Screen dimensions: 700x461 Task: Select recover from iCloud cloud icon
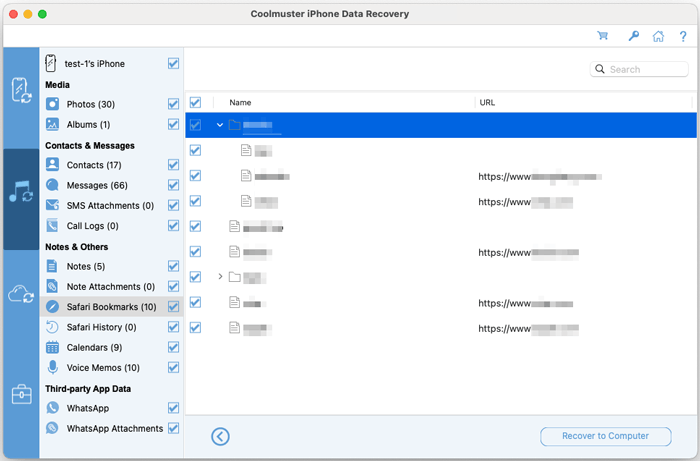(x=21, y=294)
